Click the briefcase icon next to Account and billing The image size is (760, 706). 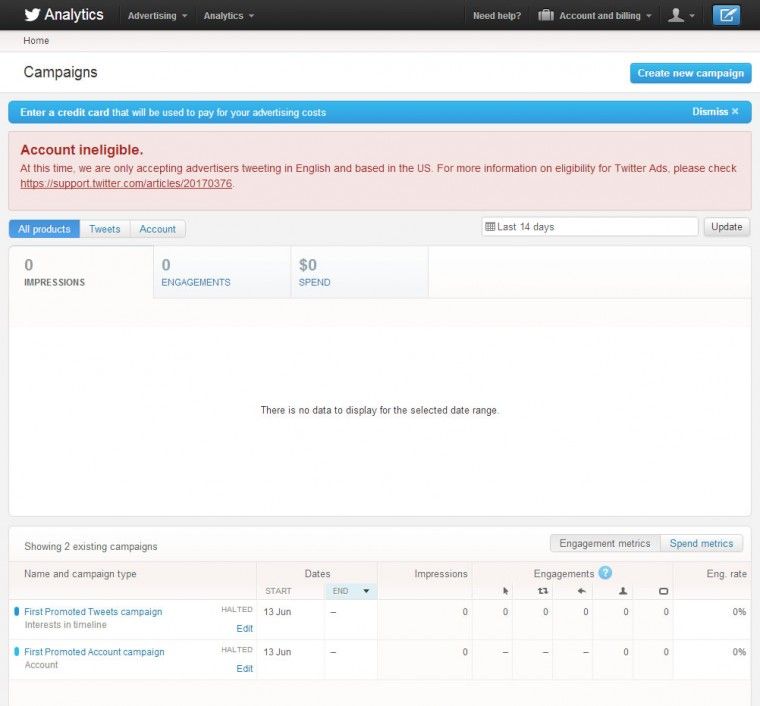545,15
